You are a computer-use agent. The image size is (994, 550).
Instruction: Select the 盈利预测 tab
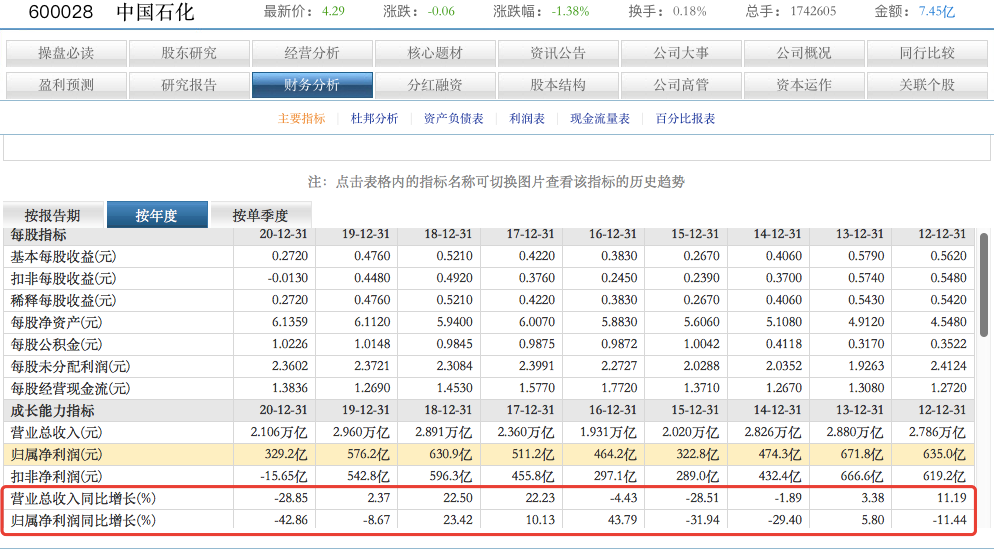[66, 85]
